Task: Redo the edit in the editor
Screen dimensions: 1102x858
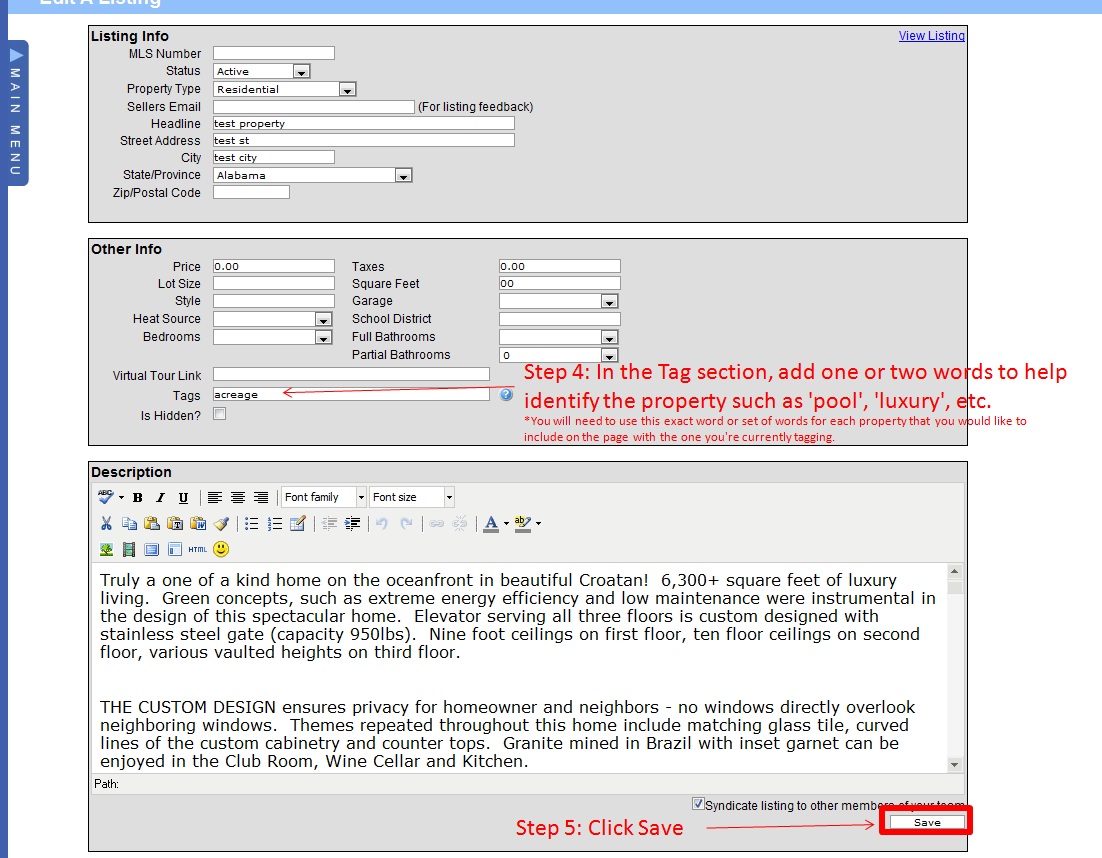Action: click(406, 524)
